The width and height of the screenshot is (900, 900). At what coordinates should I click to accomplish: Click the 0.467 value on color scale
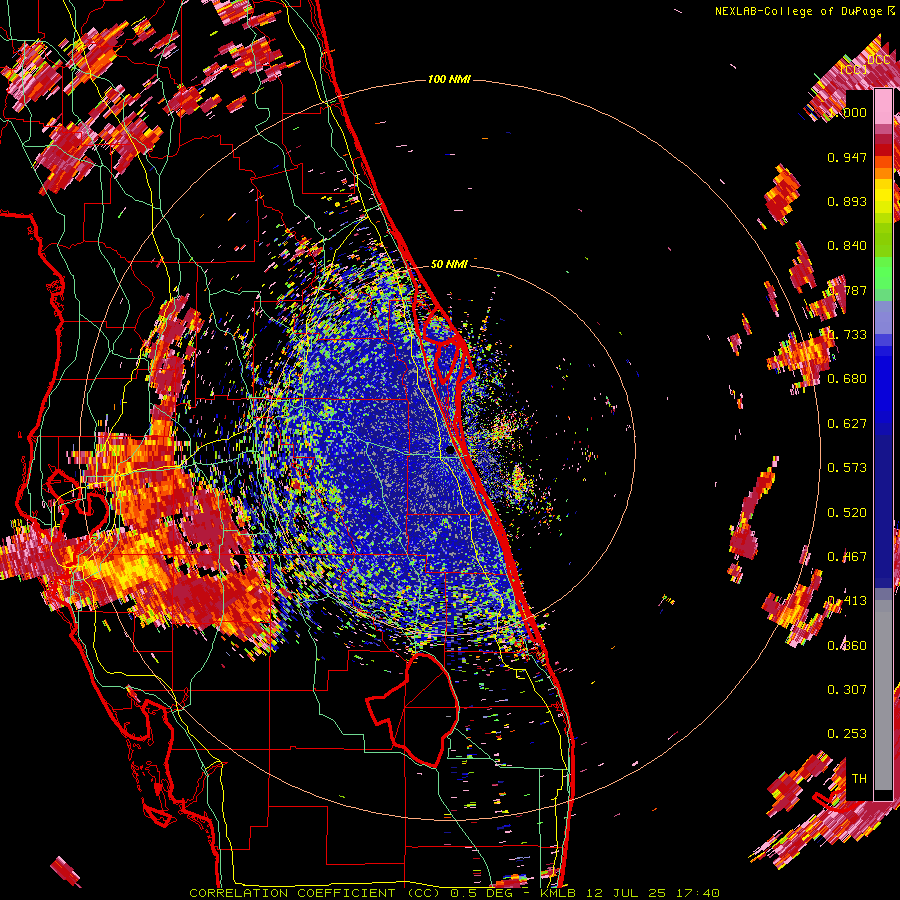tap(847, 557)
